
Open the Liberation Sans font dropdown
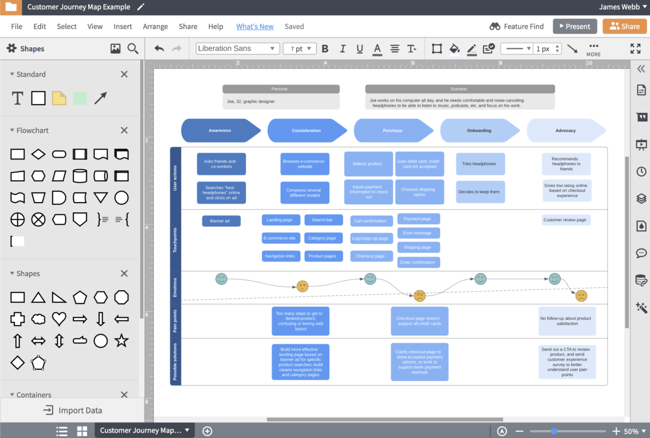click(x=235, y=48)
